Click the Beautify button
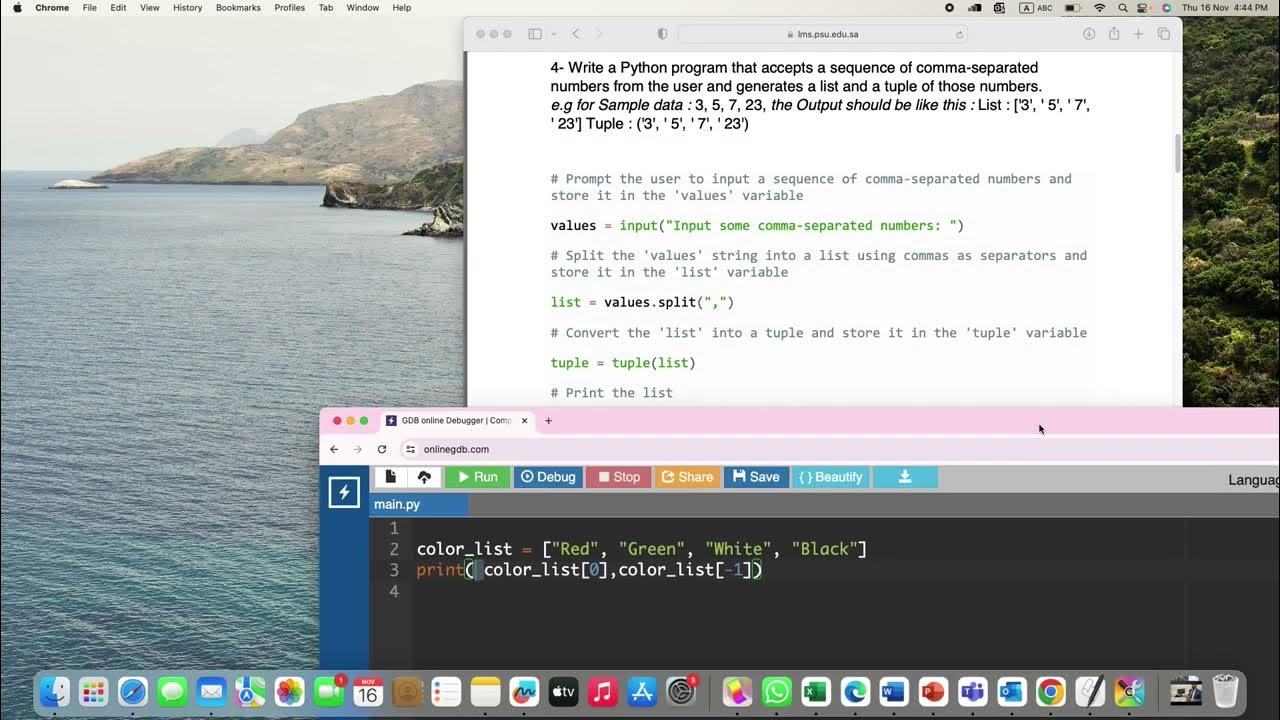Image resolution: width=1280 pixels, height=720 pixels. 831,477
